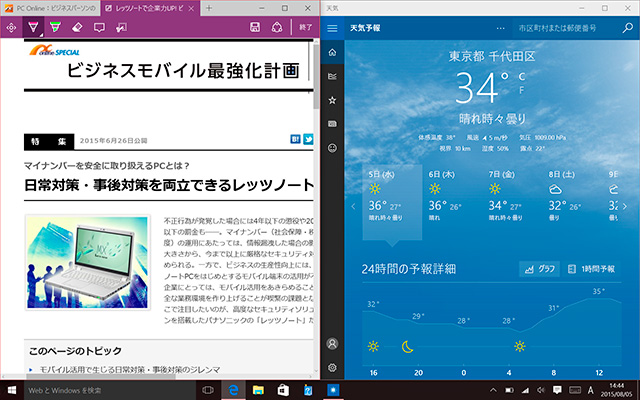Switch temperature unit to Celsius
Viewport: 640px width, 400px height.
point(522,76)
